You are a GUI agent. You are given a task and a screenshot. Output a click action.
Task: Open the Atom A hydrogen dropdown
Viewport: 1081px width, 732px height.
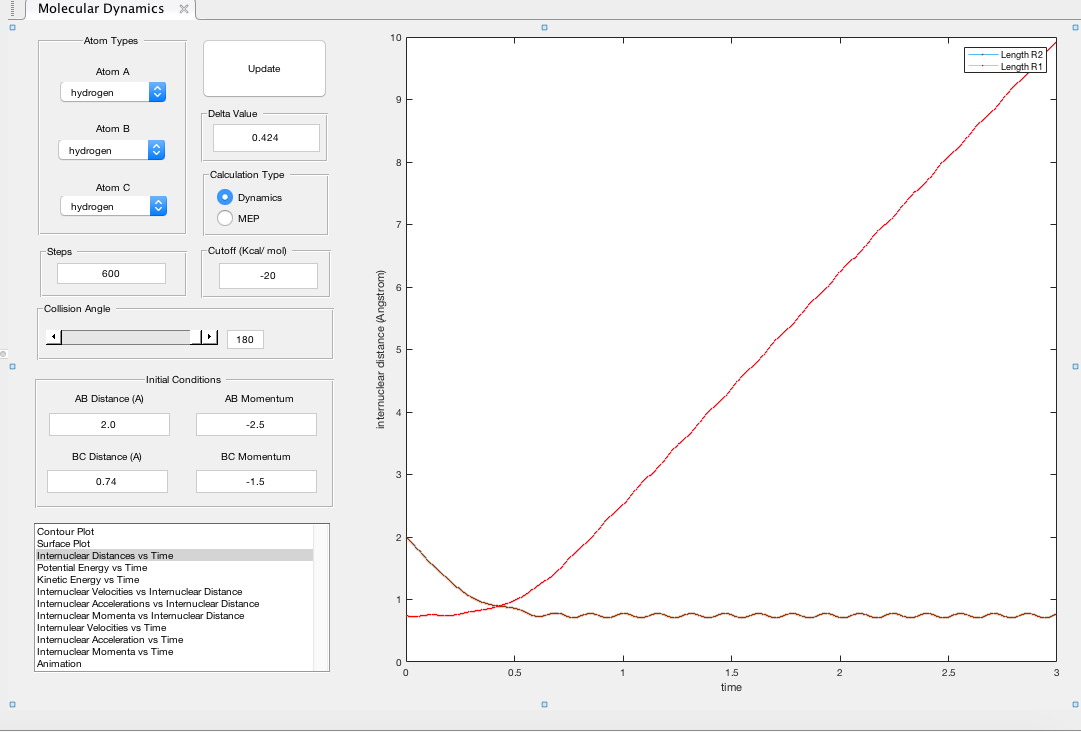click(x=113, y=92)
